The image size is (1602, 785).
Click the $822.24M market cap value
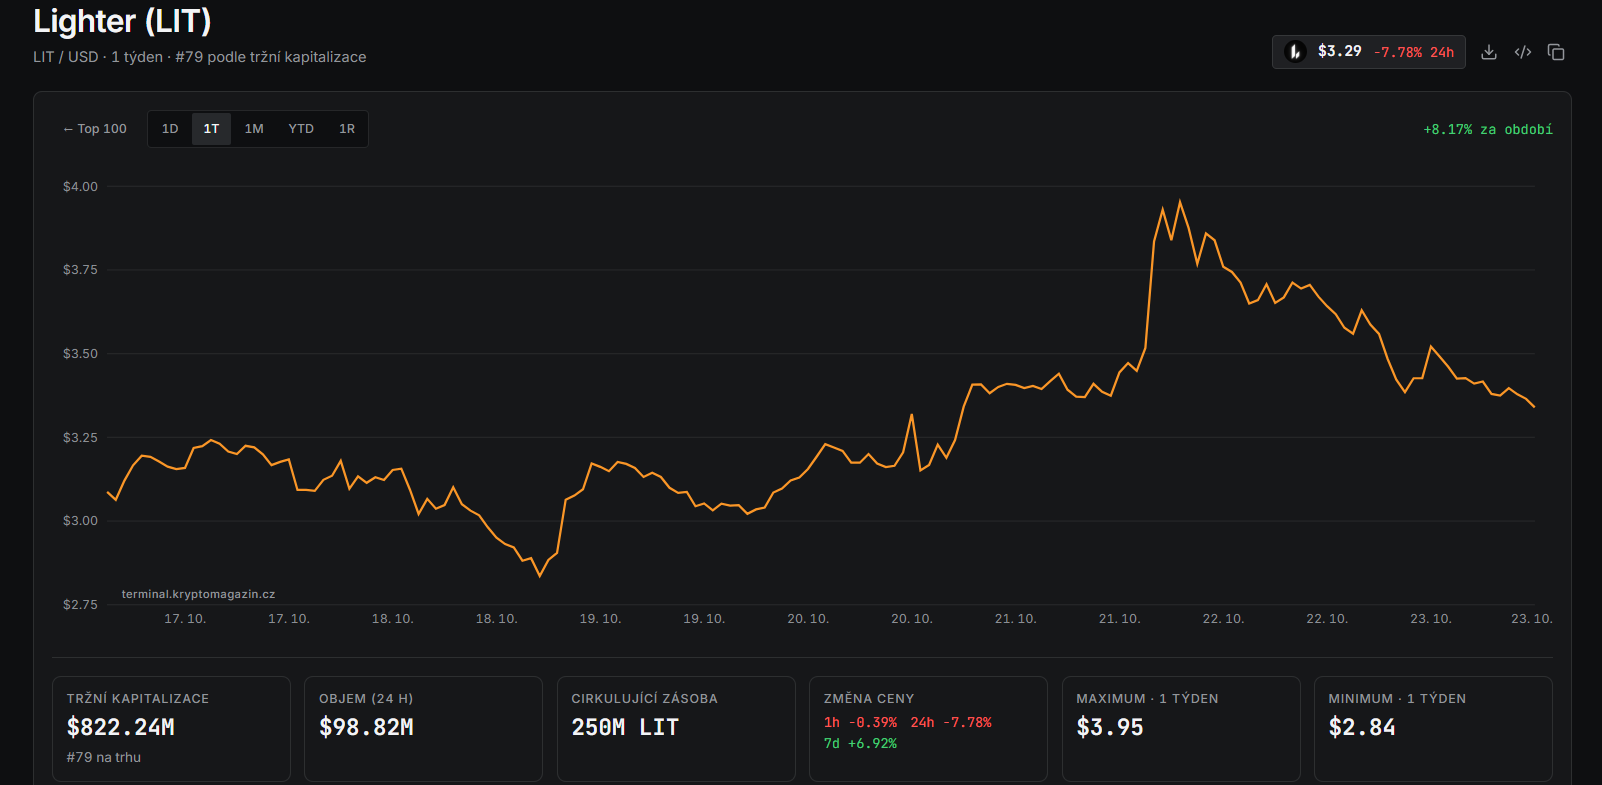click(x=121, y=727)
